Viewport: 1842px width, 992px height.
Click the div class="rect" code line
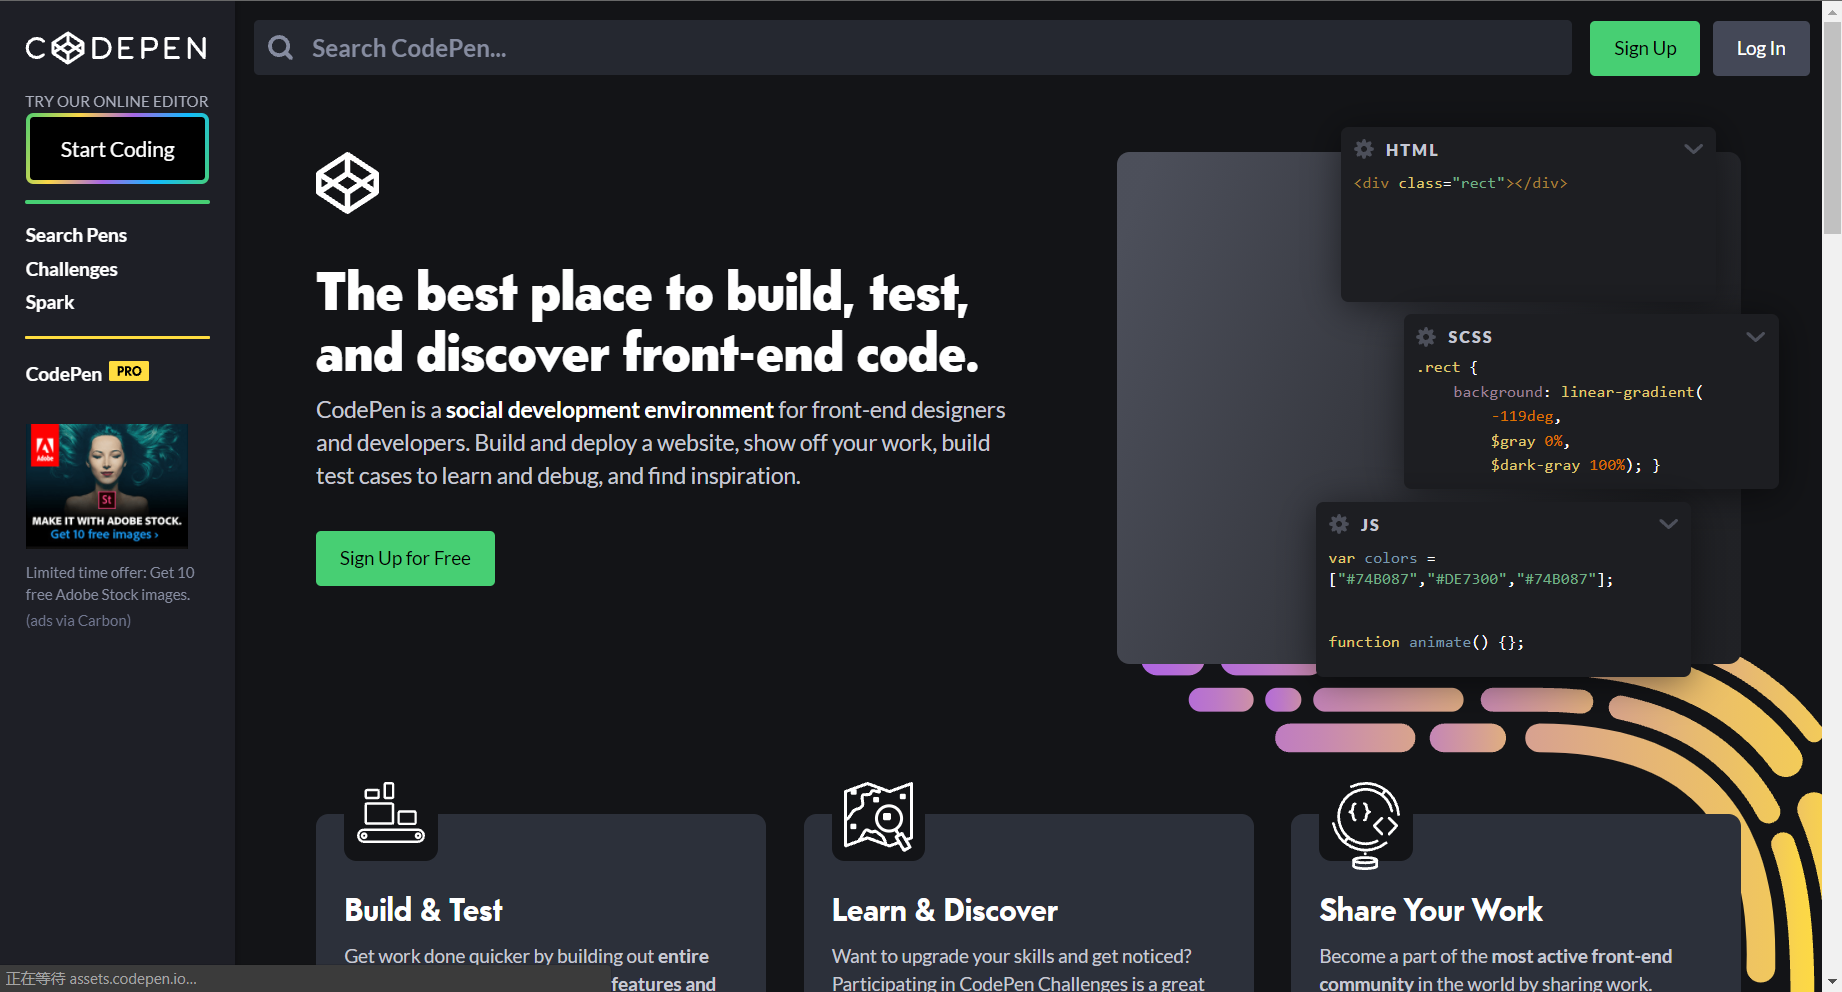coord(1461,183)
